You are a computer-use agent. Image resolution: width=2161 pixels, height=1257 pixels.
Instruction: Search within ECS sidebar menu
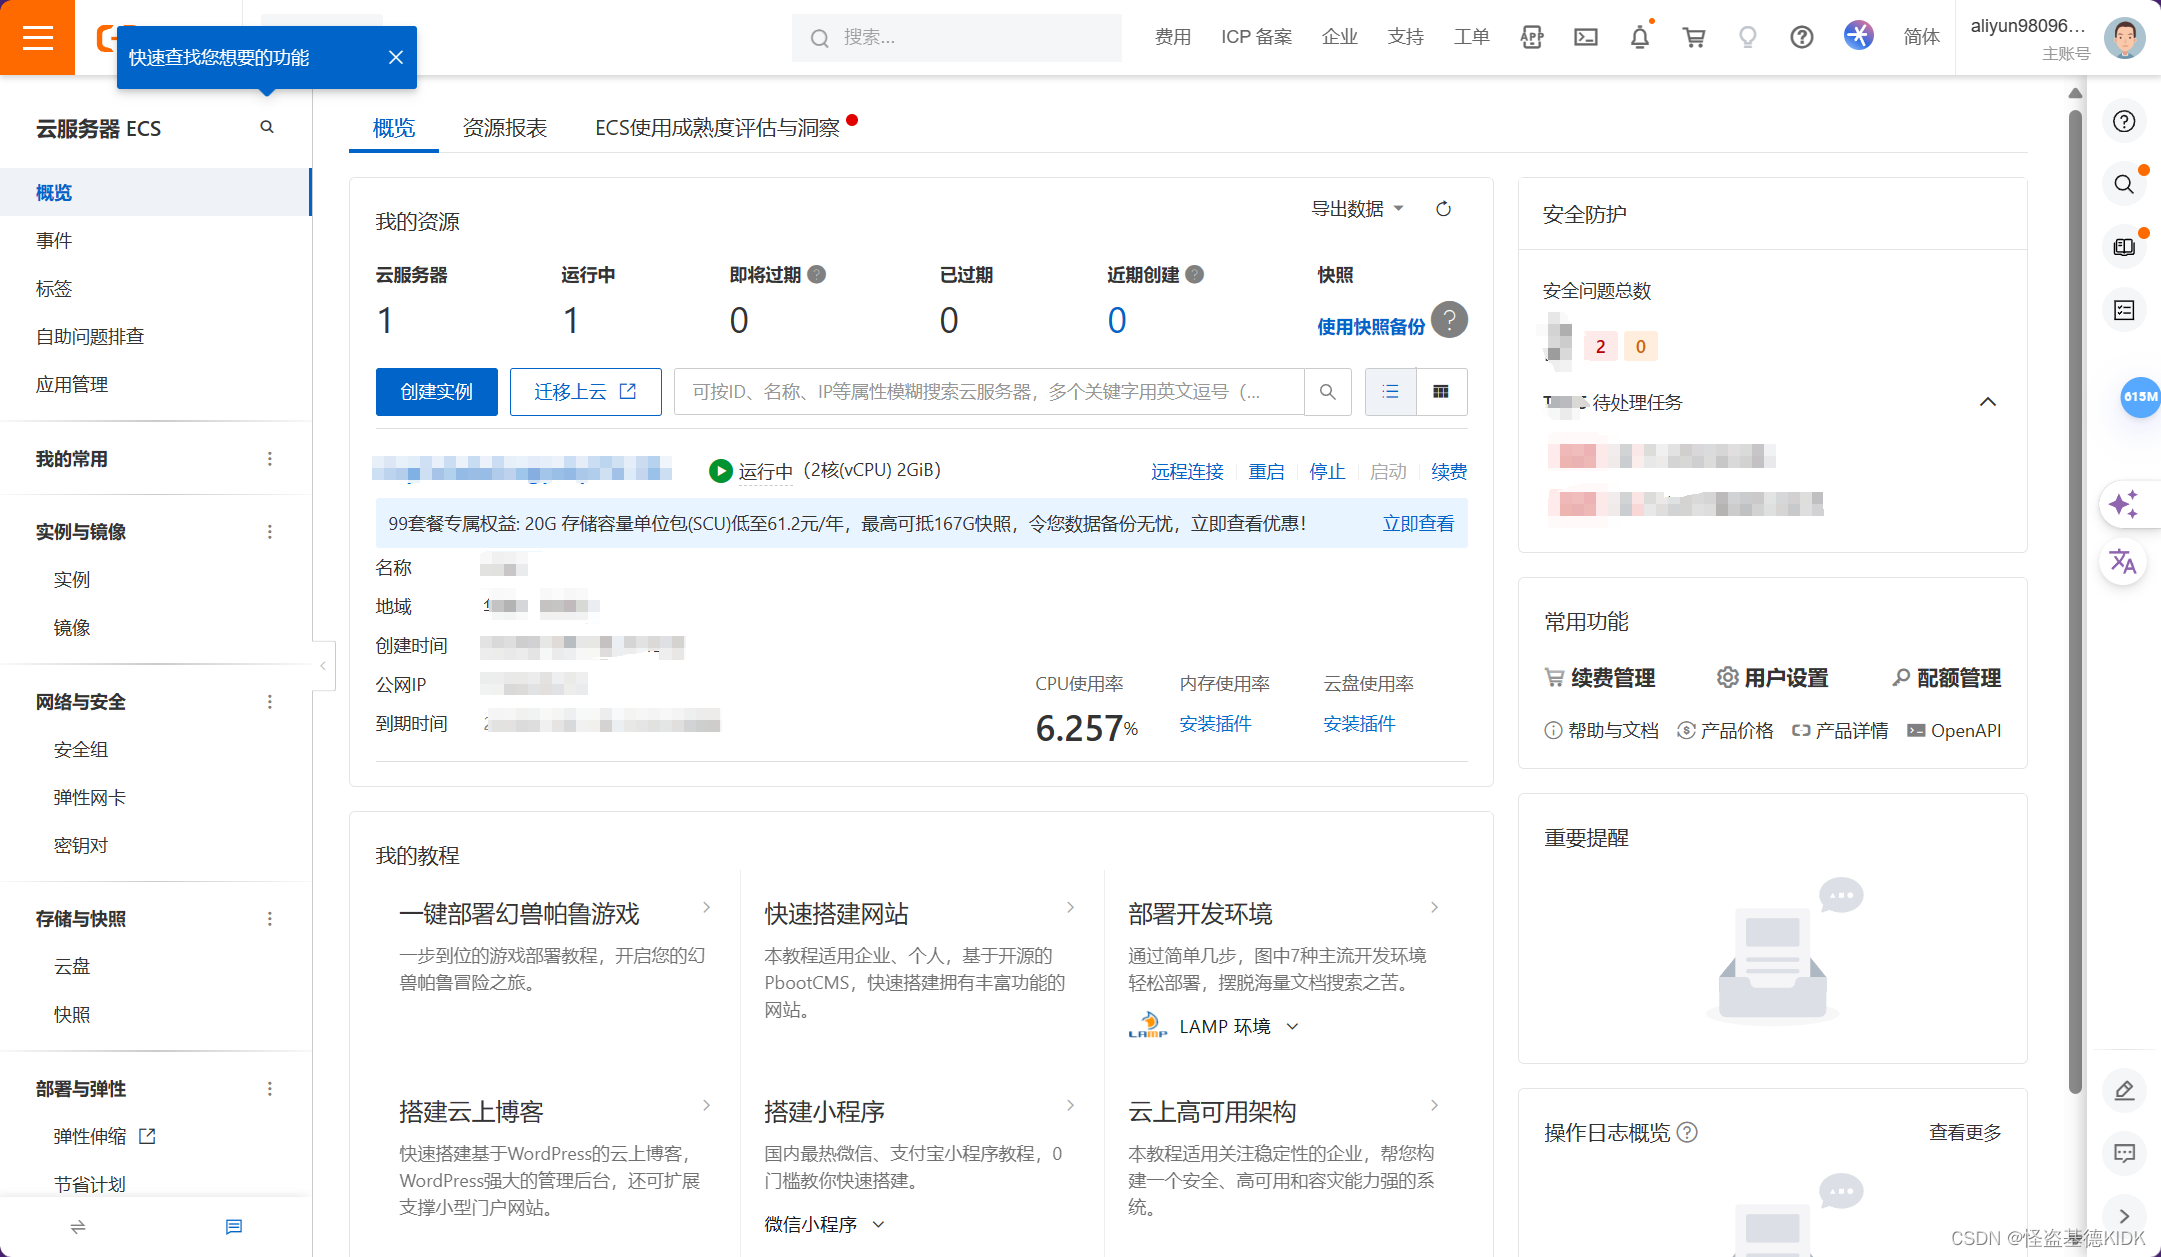267,127
